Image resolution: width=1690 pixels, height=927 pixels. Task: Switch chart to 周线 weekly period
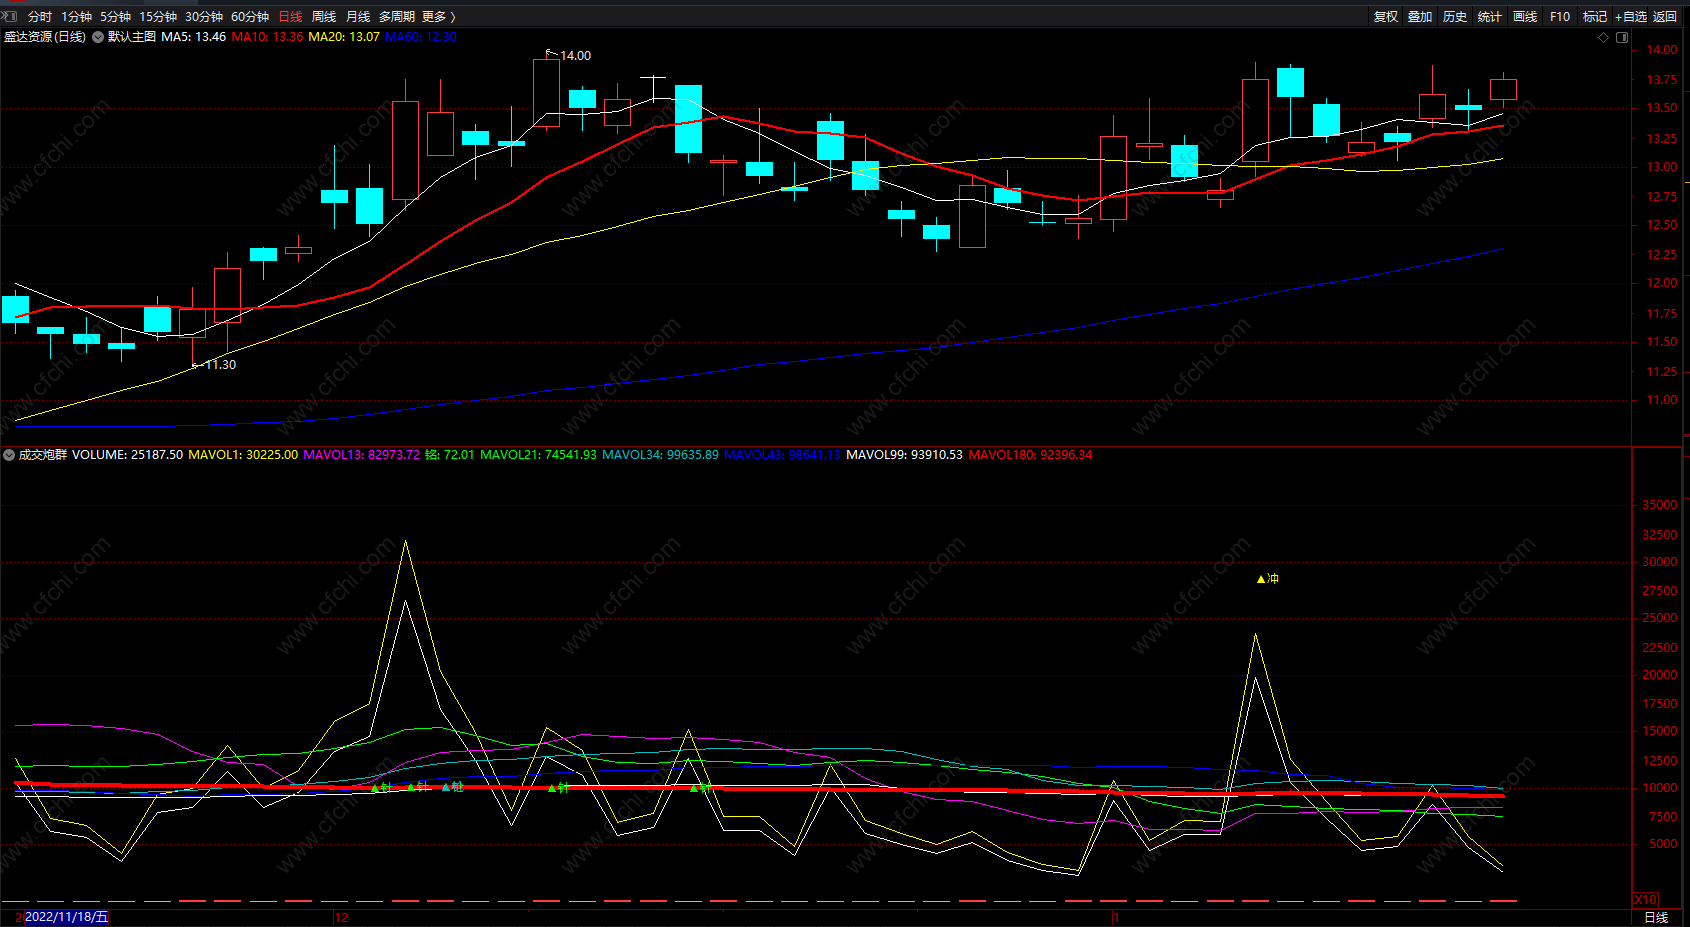324,17
